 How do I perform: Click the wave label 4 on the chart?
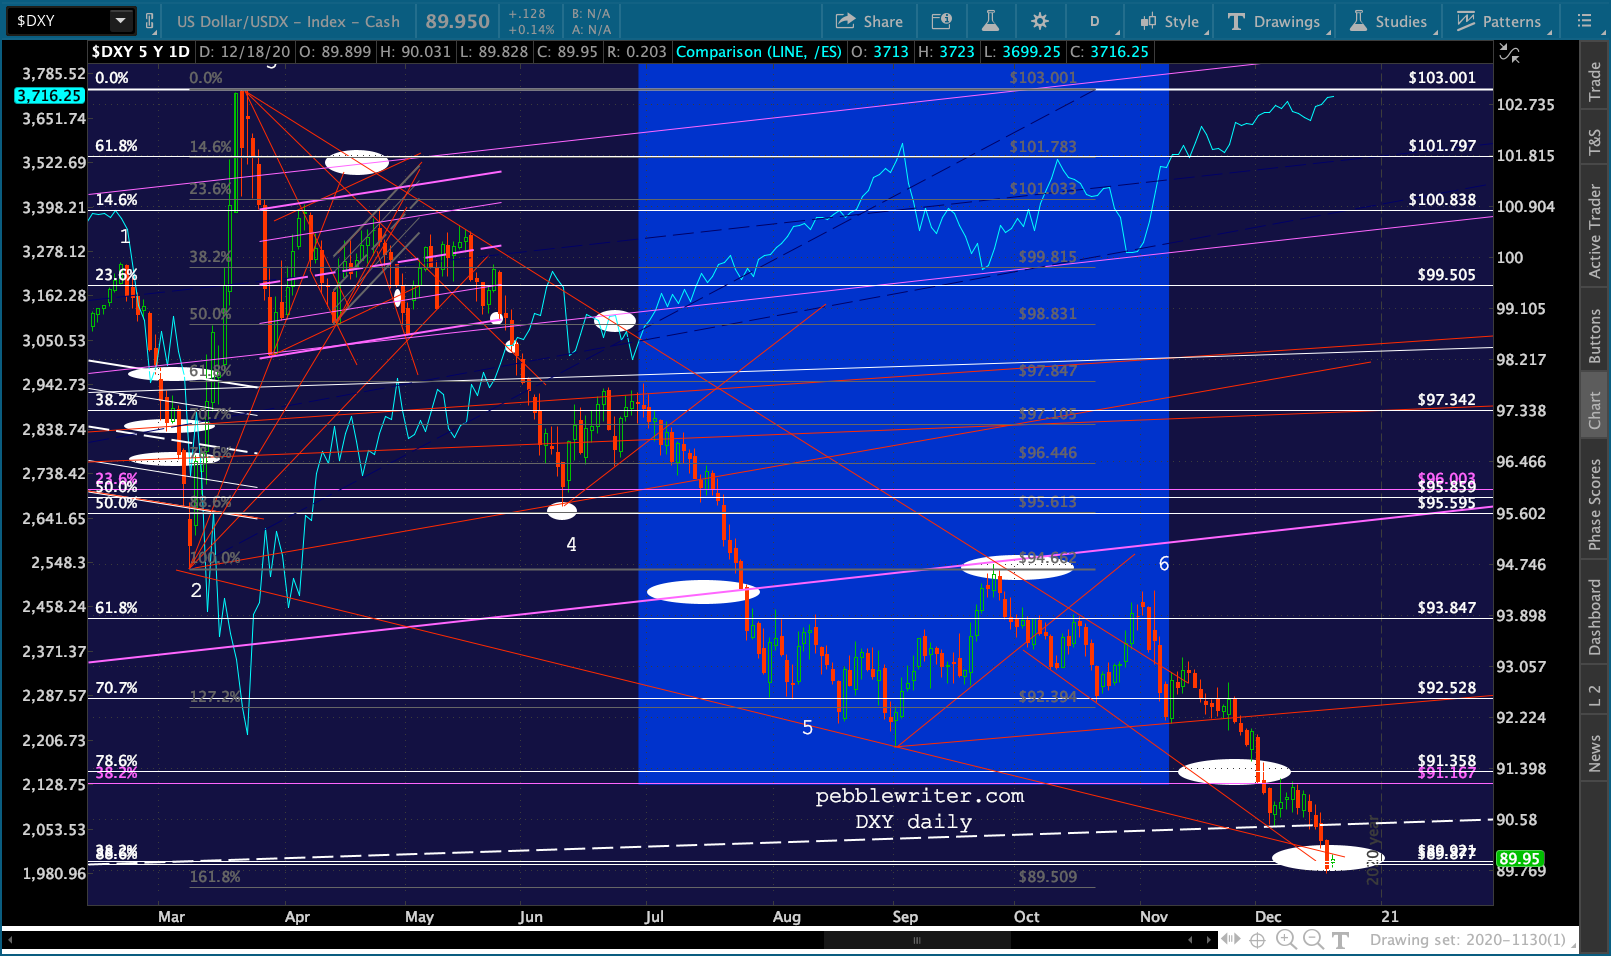tap(571, 545)
